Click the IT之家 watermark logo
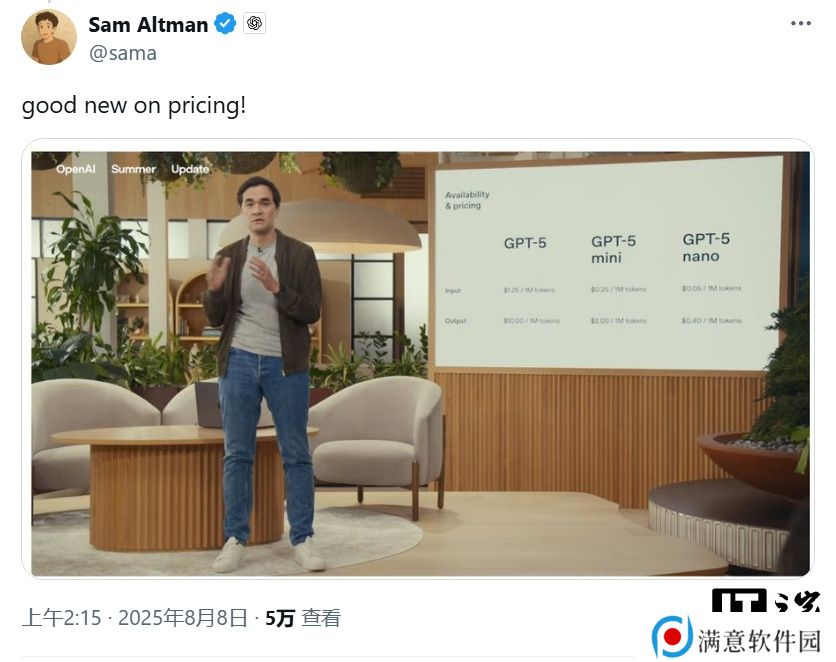Image resolution: width=836 pixels, height=662 pixels. (766, 601)
